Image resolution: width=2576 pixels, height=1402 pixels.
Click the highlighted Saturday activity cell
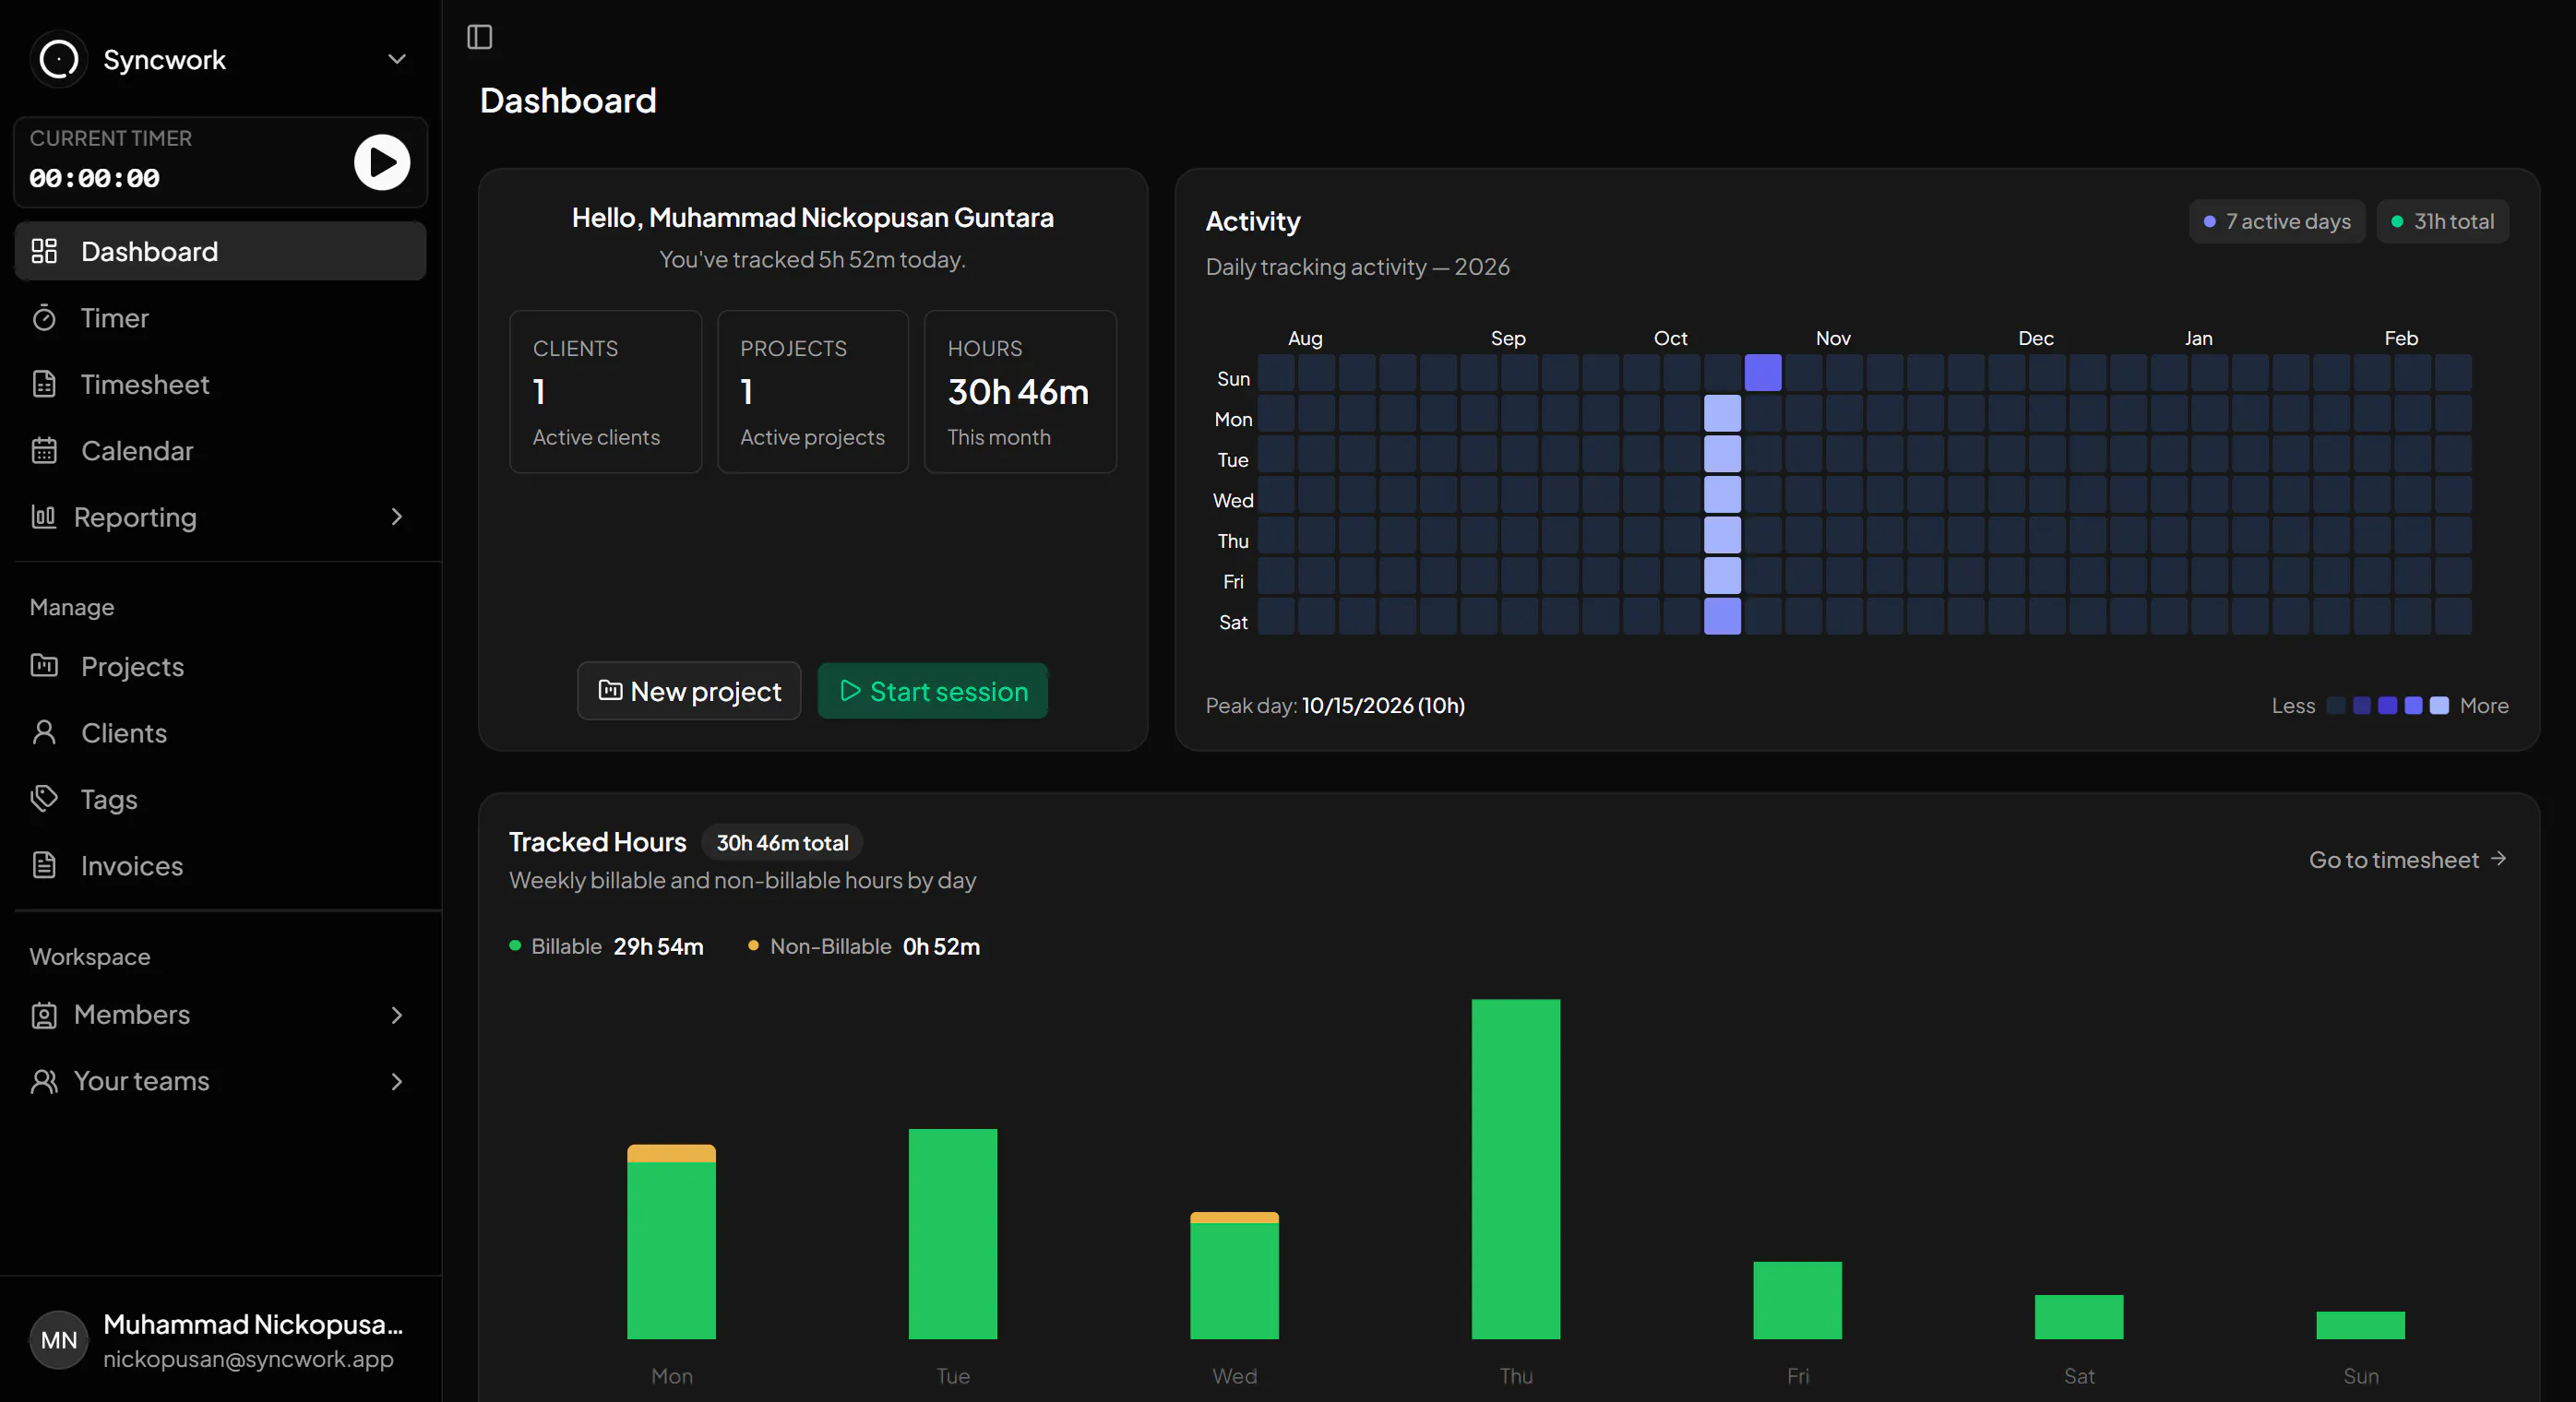1722,616
